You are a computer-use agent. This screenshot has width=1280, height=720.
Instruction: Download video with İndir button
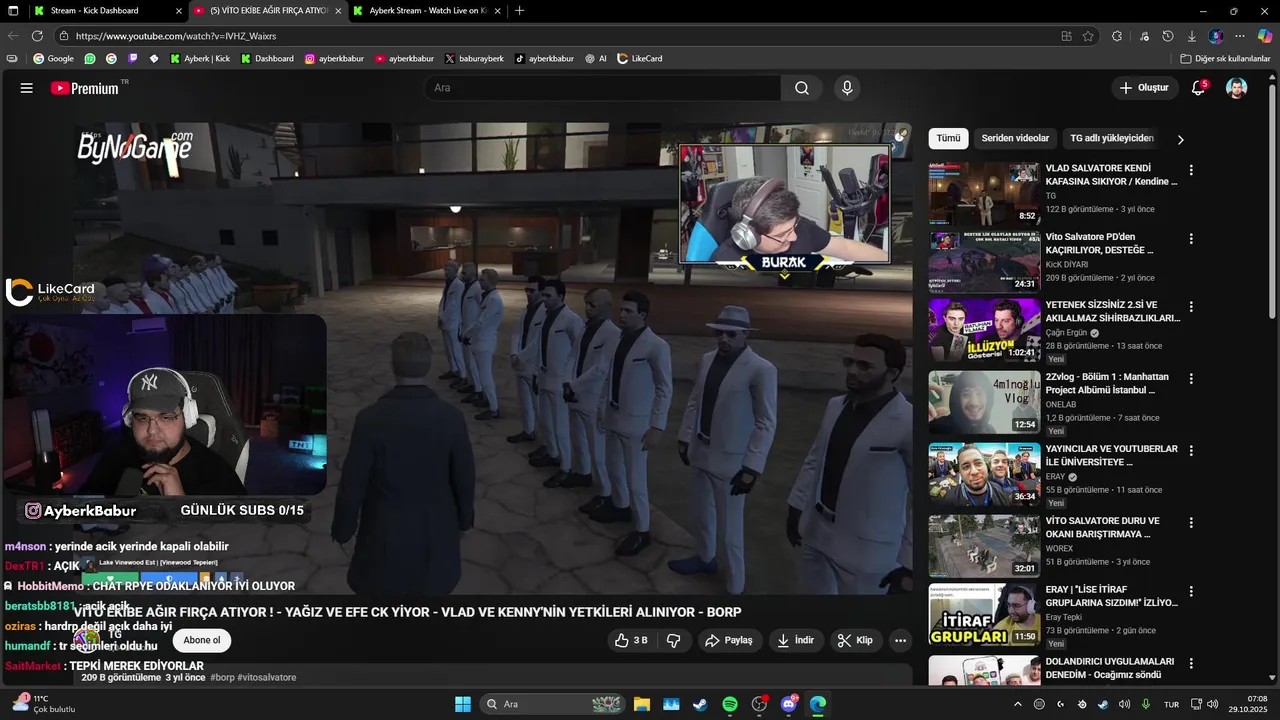click(x=796, y=640)
